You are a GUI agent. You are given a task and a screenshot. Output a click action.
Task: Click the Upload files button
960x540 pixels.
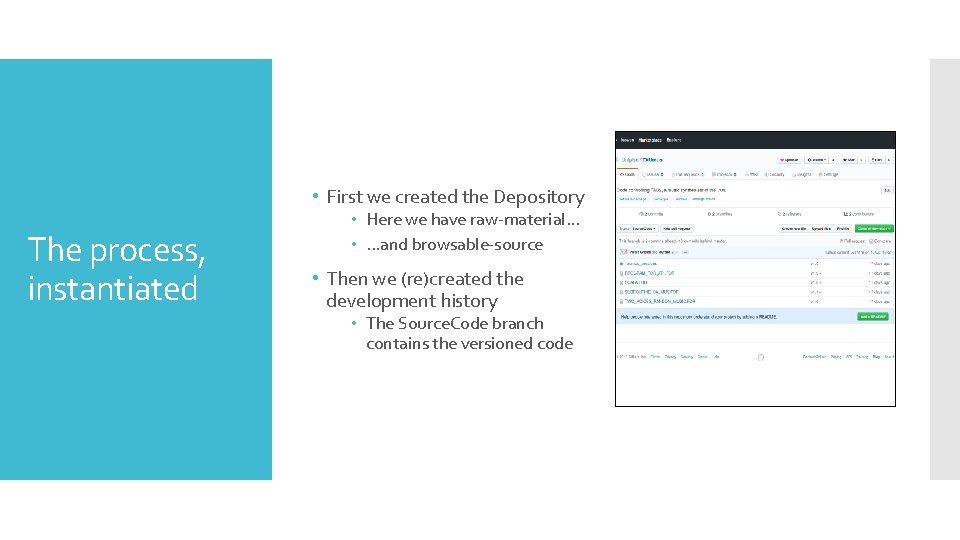822,229
